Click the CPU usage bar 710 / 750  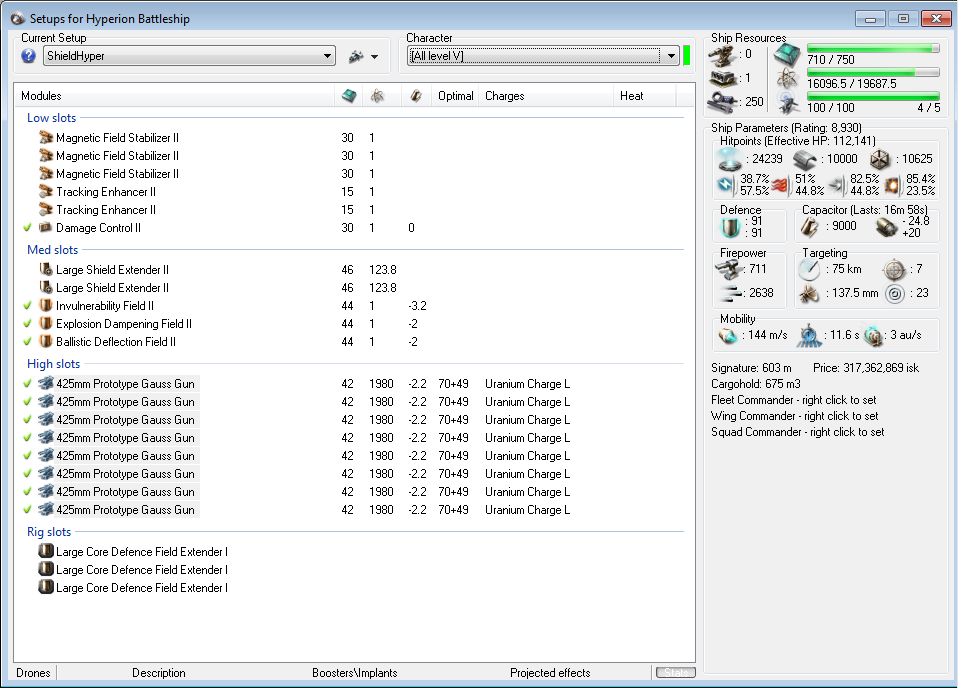(873, 48)
